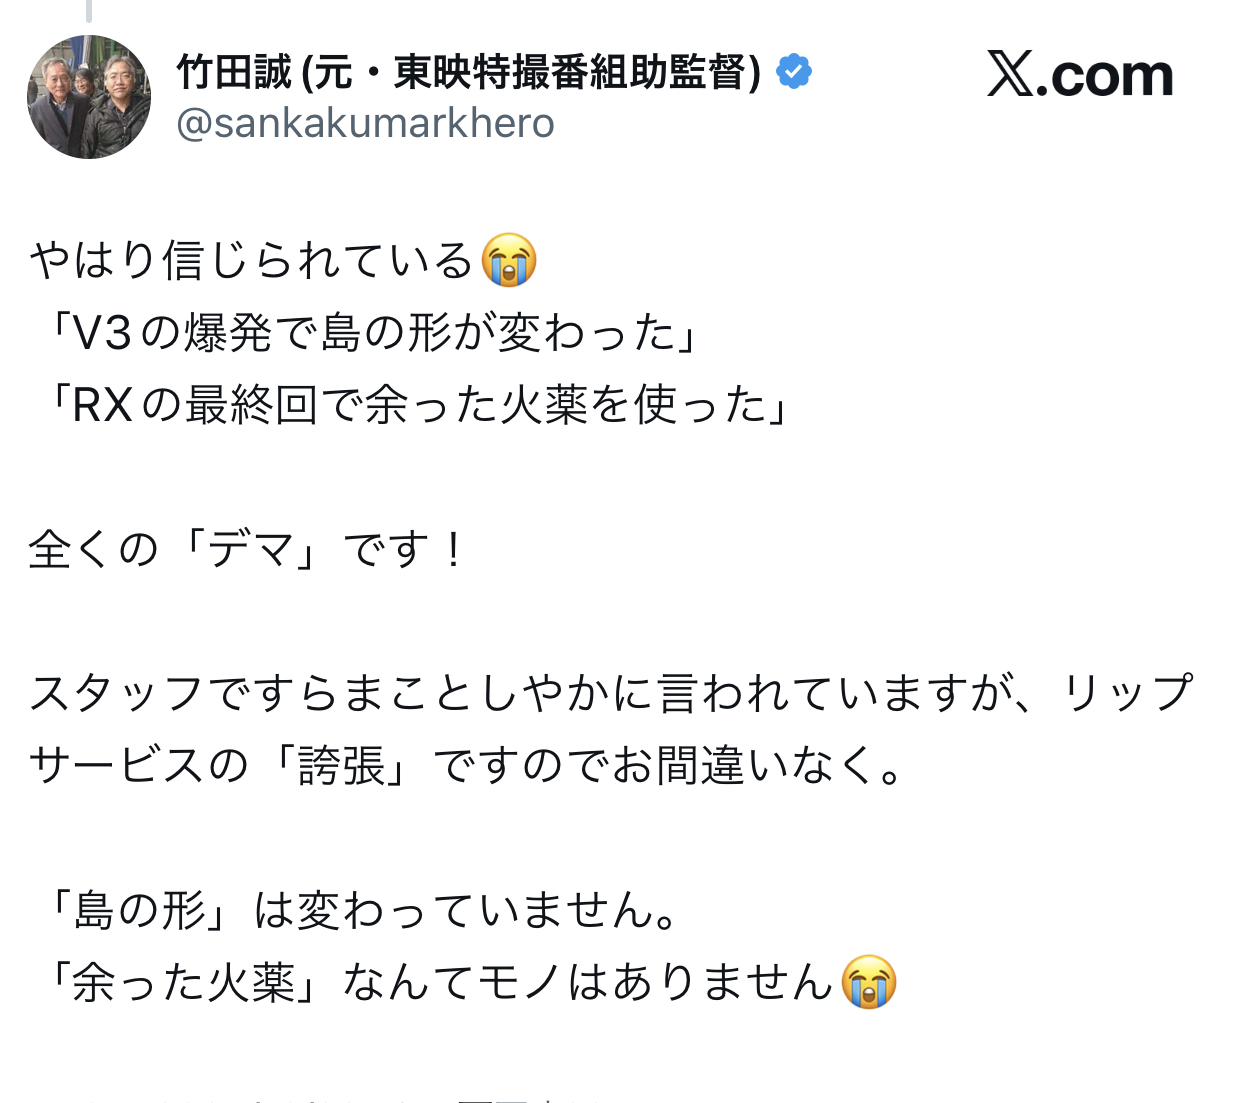Click the text やはり信じられている

pos(251,261)
